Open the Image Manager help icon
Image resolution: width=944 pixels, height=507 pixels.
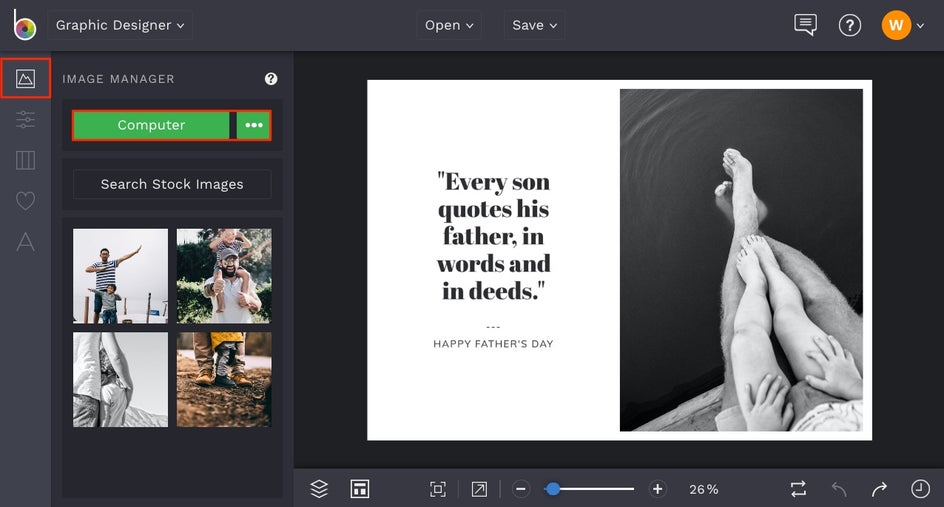(271, 79)
